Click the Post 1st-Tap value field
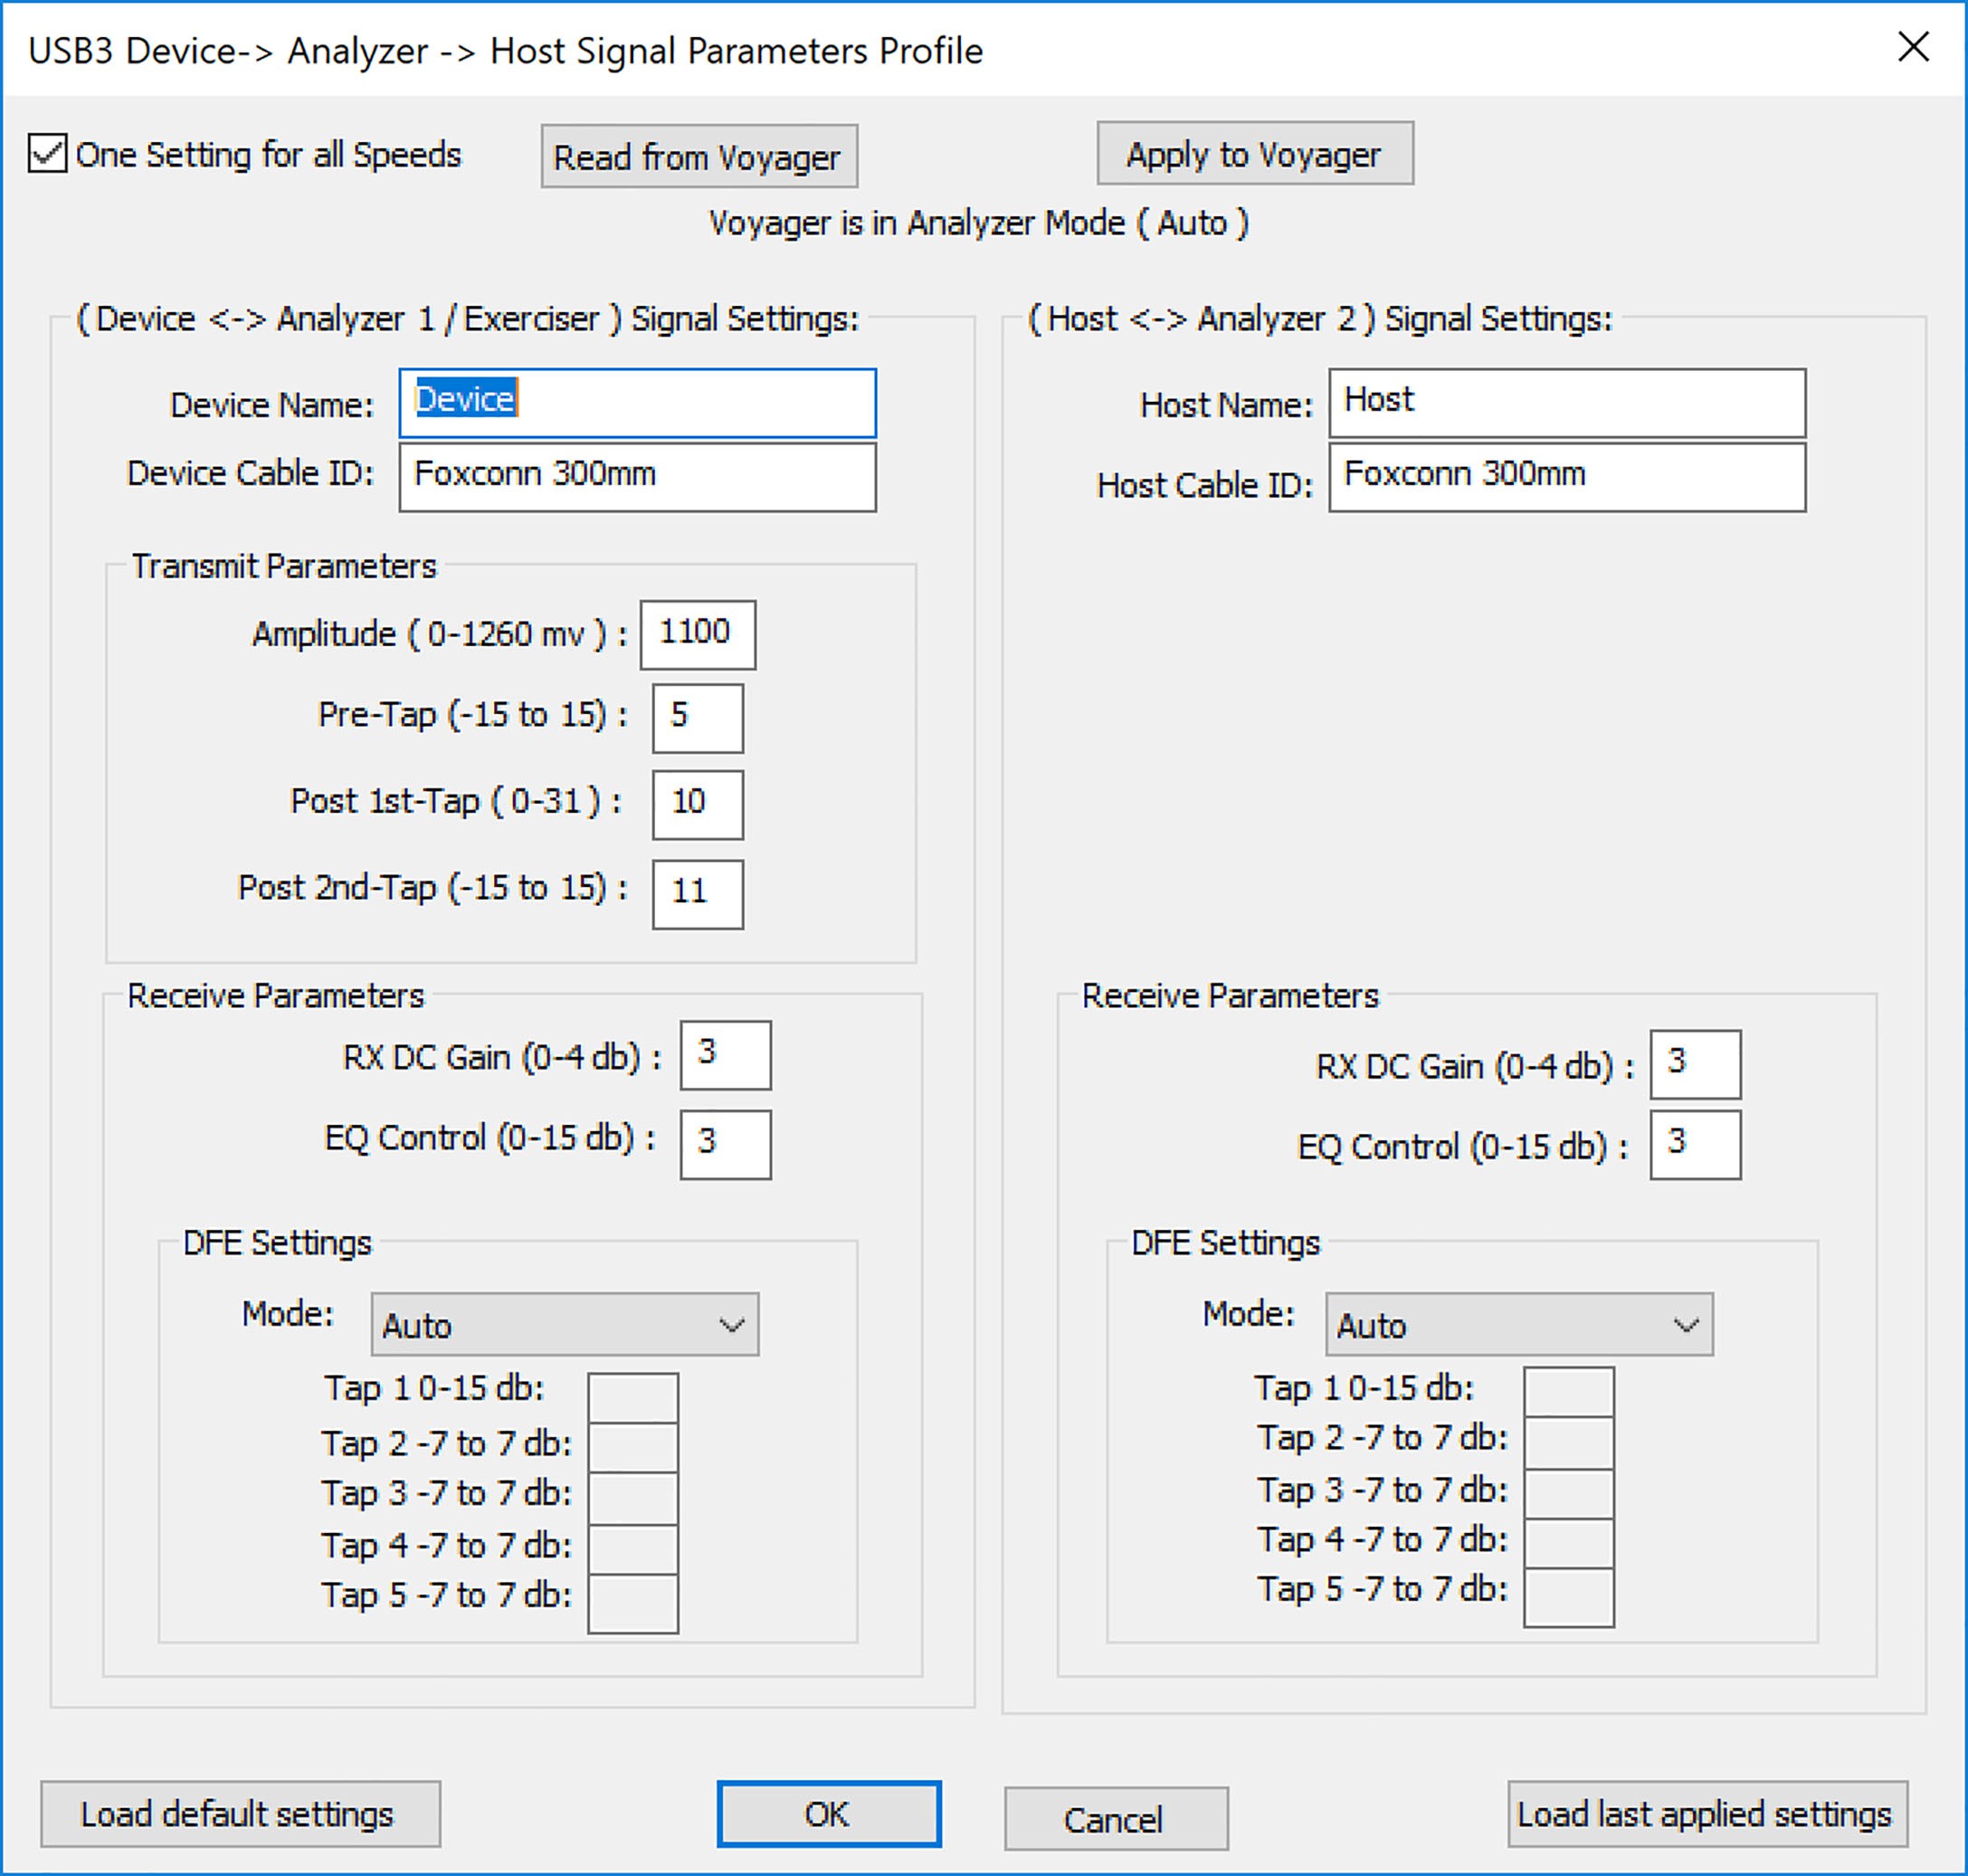The width and height of the screenshot is (1968, 1876). [698, 804]
